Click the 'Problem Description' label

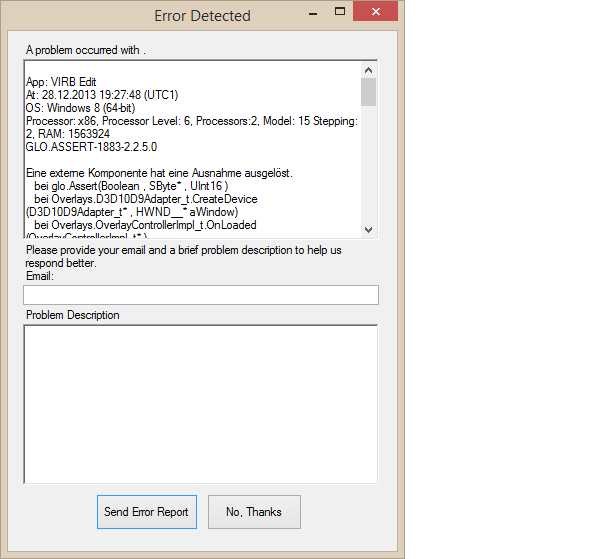73,315
